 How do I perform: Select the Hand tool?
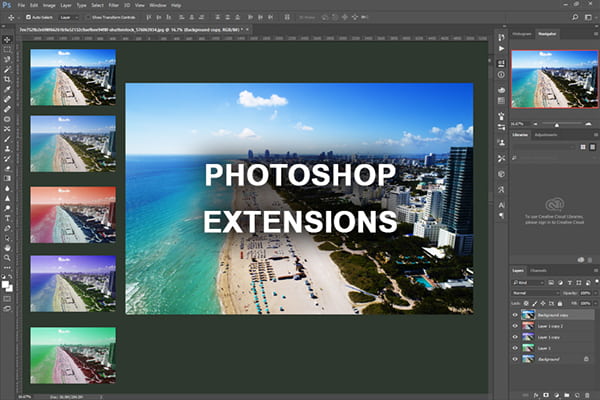[7, 248]
